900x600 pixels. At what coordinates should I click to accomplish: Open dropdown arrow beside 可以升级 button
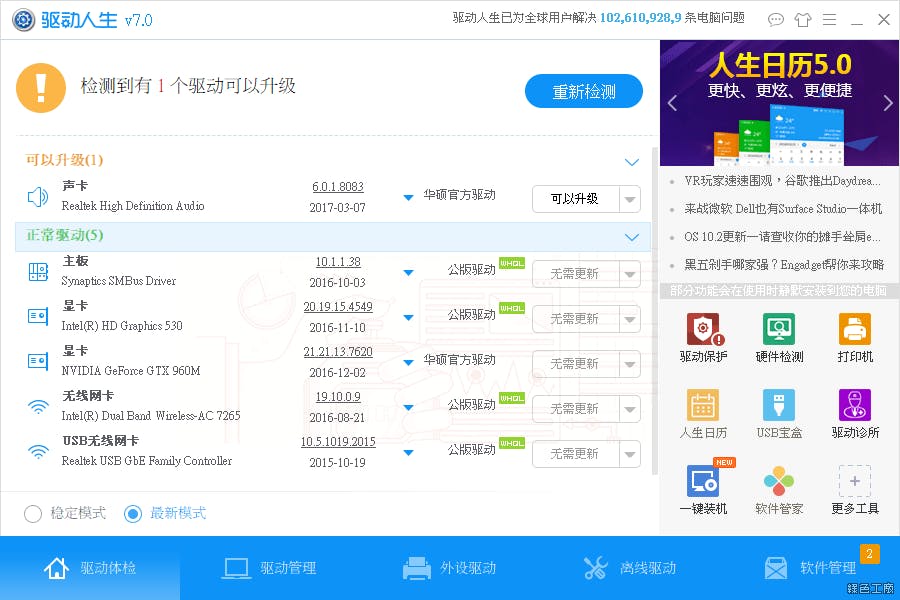[x=630, y=199]
